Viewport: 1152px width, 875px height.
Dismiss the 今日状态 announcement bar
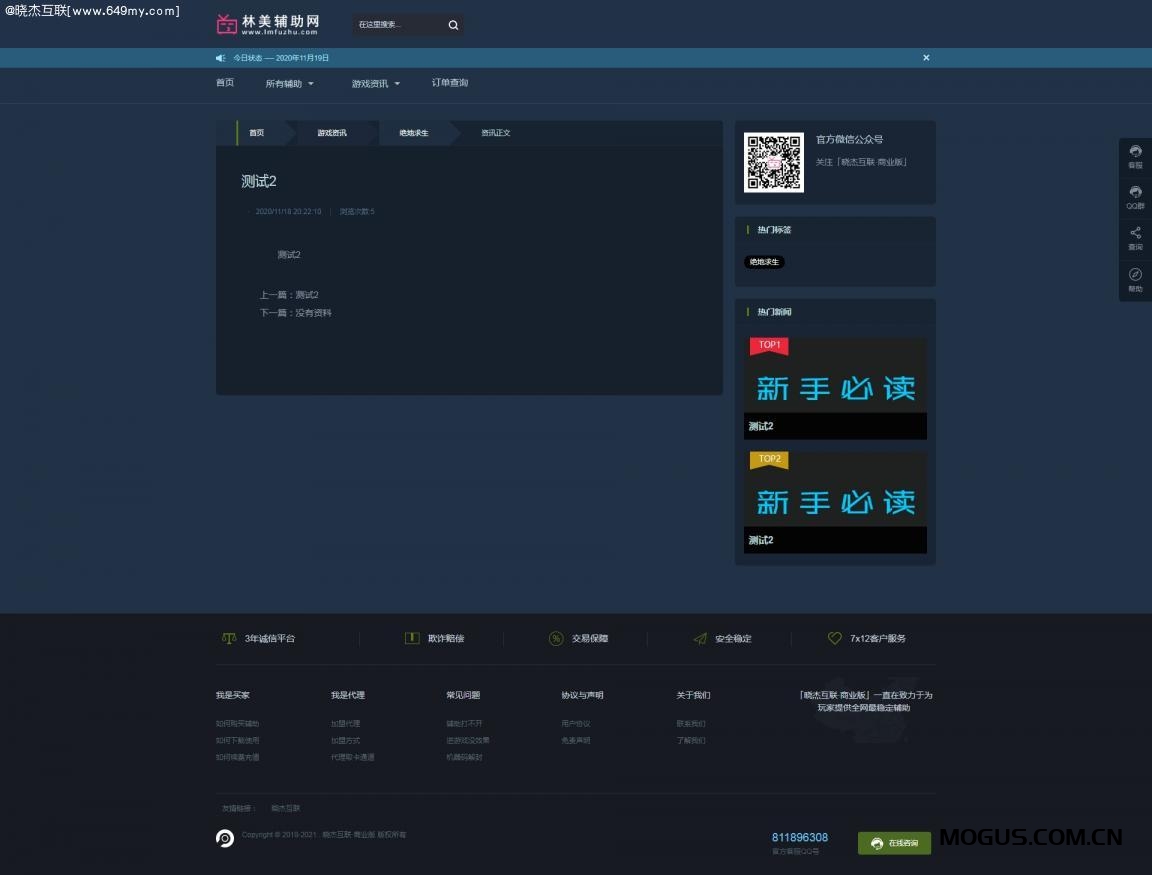coord(926,58)
